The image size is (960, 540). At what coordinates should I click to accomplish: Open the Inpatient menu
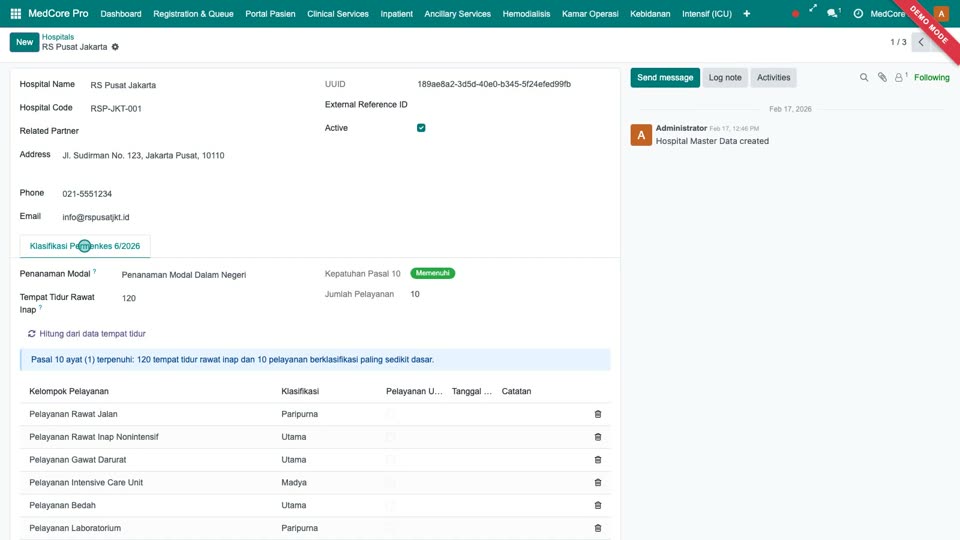click(397, 13)
